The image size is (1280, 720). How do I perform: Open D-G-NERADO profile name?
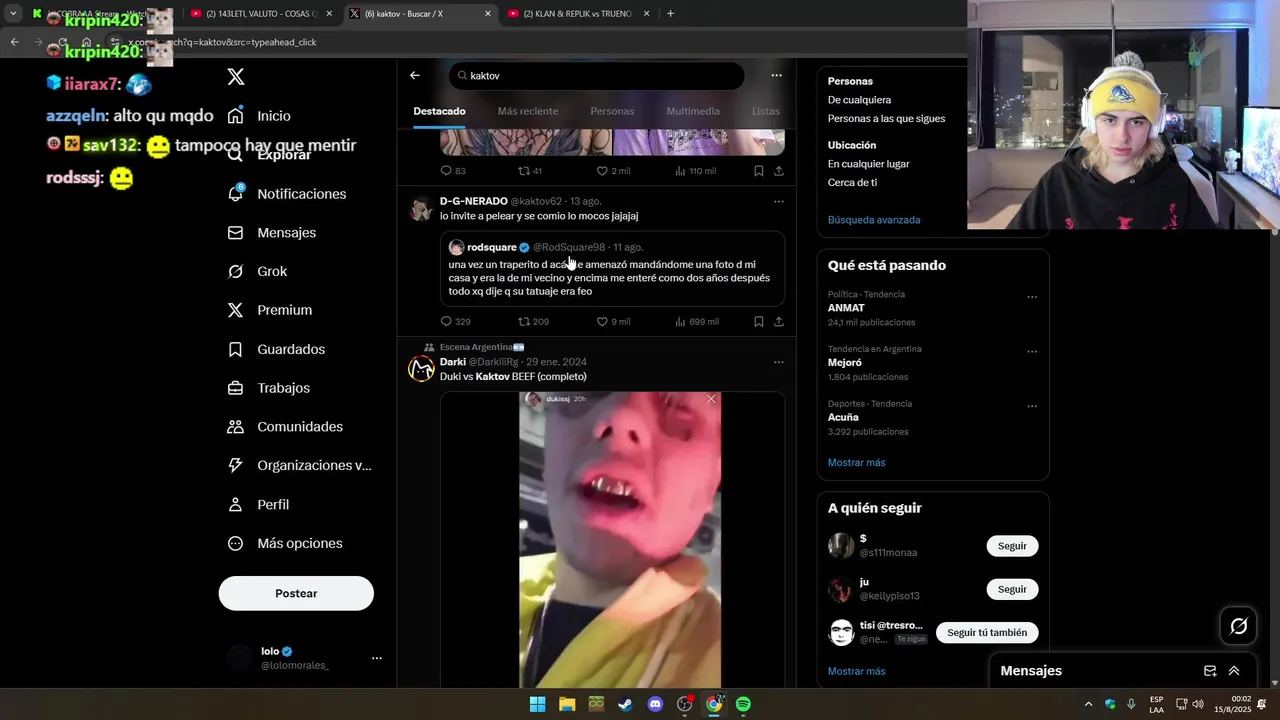coord(474,201)
